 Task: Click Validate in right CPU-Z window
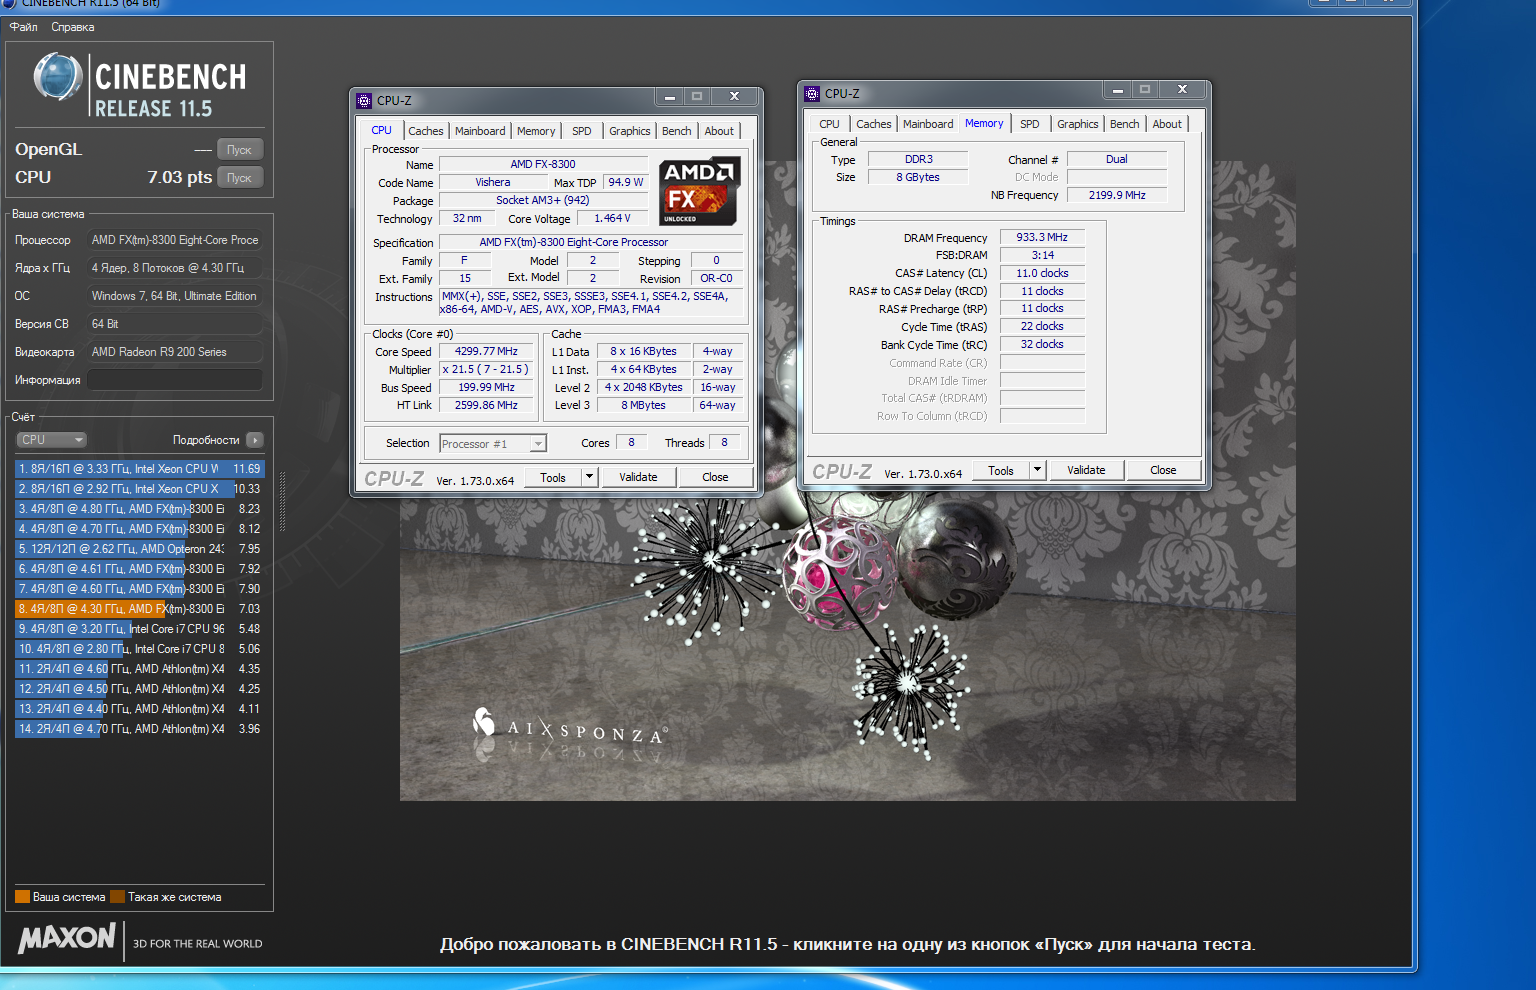click(1086, 470)
